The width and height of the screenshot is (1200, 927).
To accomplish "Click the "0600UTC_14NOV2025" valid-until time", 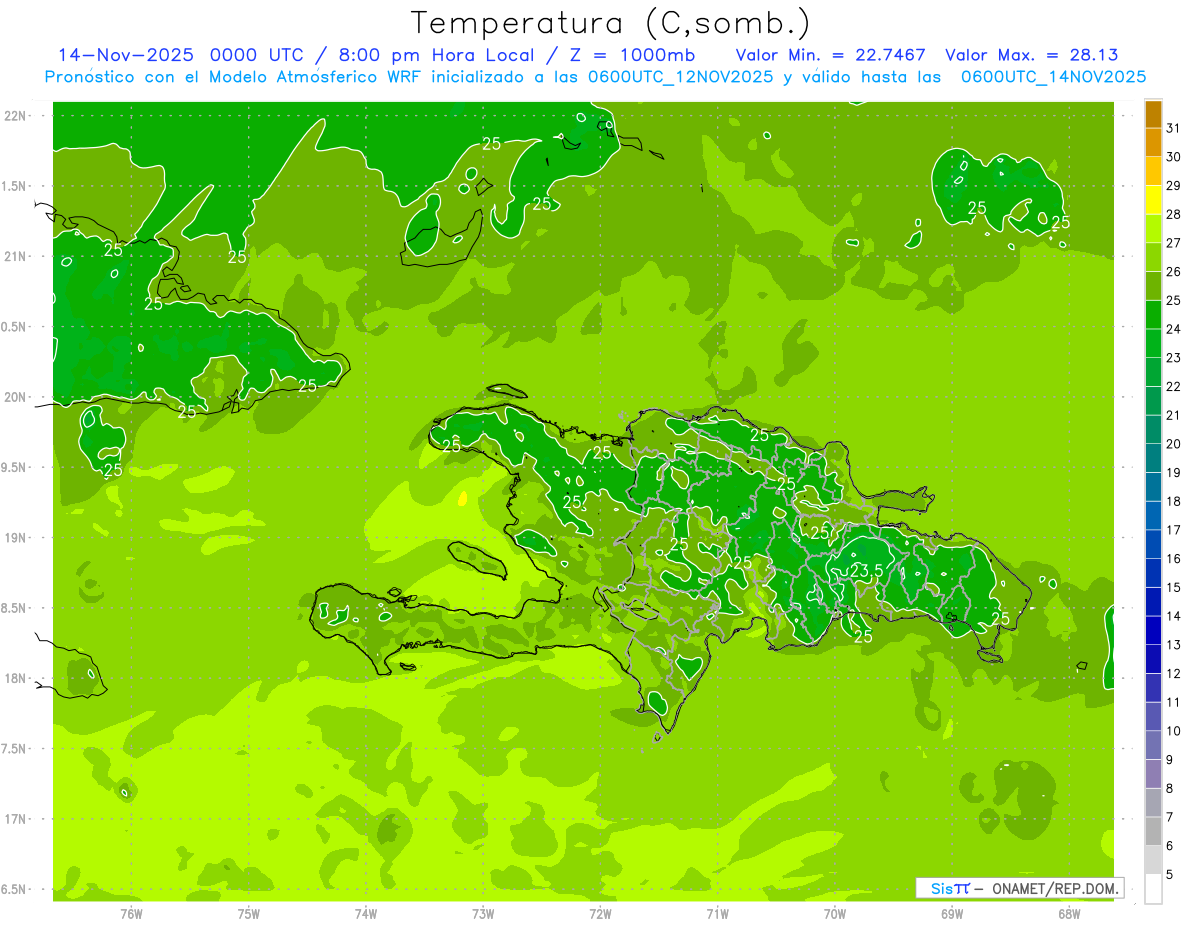I will point(1053,77).
